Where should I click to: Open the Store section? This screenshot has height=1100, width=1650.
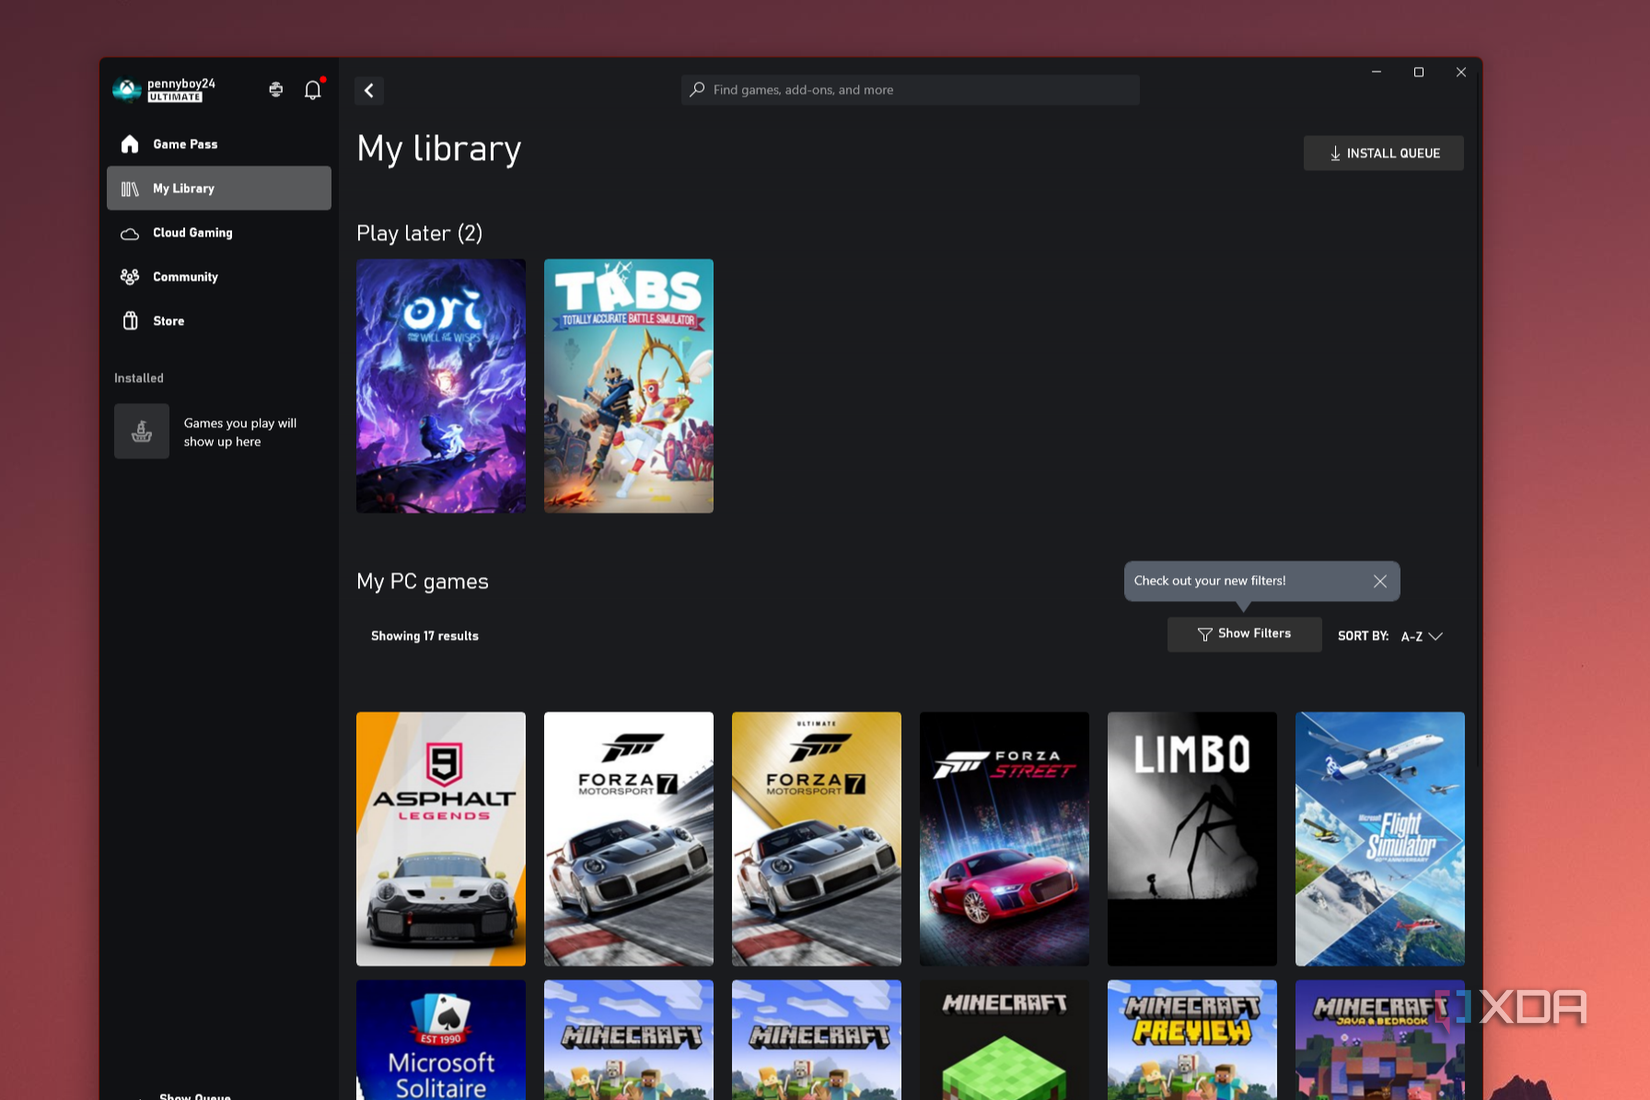click(x=219, y=321)
